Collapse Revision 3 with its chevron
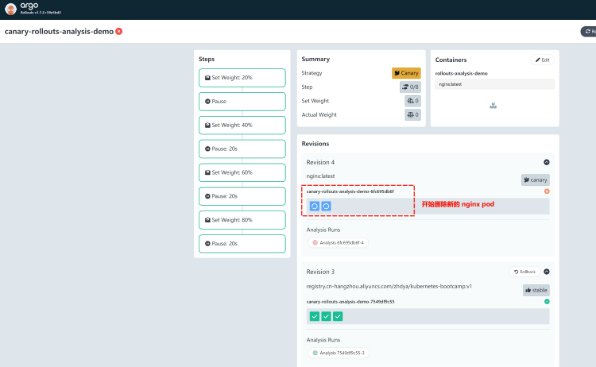This screenshot has height=367, width=596. coord(547,272)
